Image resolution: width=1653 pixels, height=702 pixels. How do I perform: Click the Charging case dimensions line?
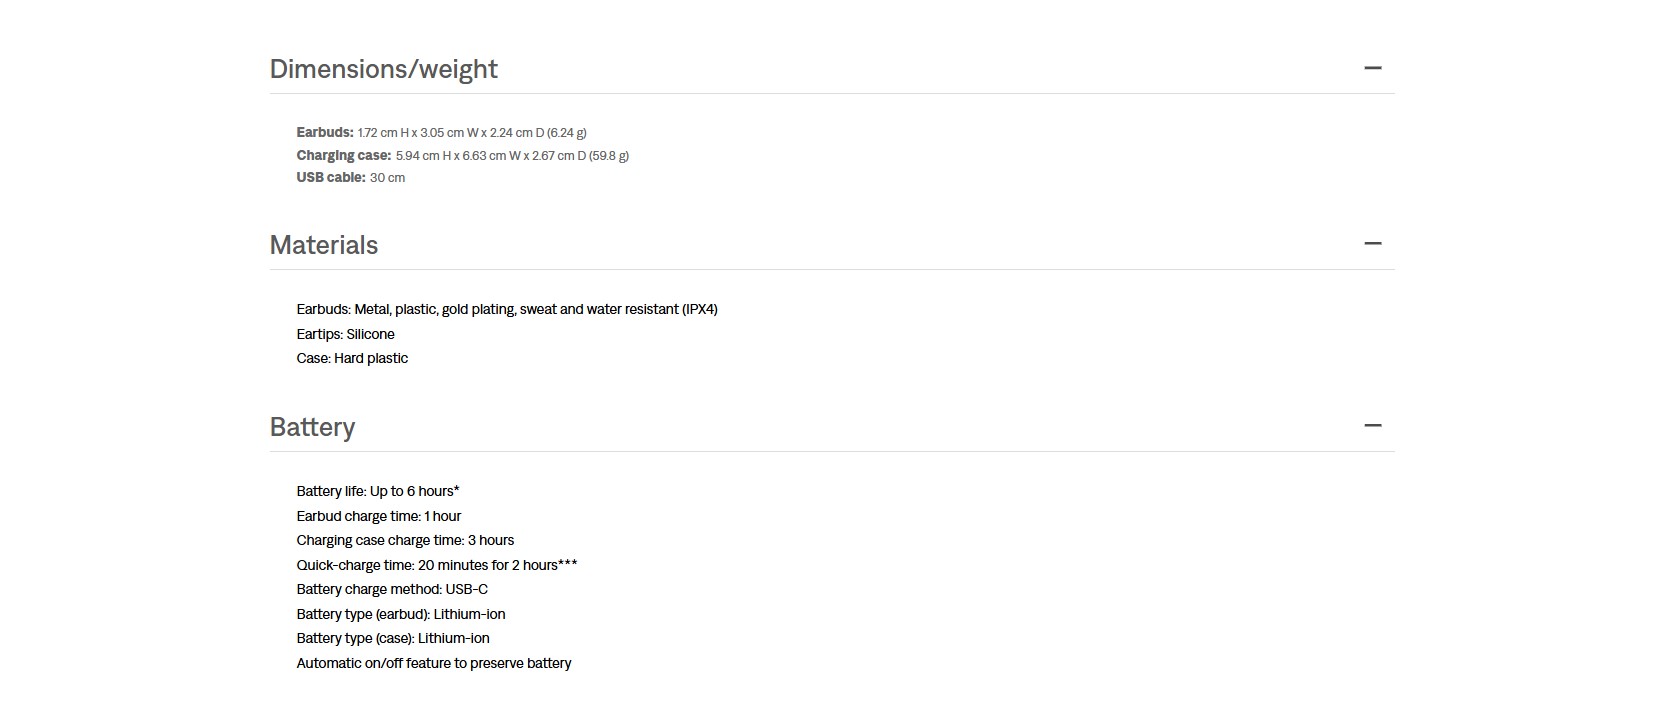(x=462, y=155)
